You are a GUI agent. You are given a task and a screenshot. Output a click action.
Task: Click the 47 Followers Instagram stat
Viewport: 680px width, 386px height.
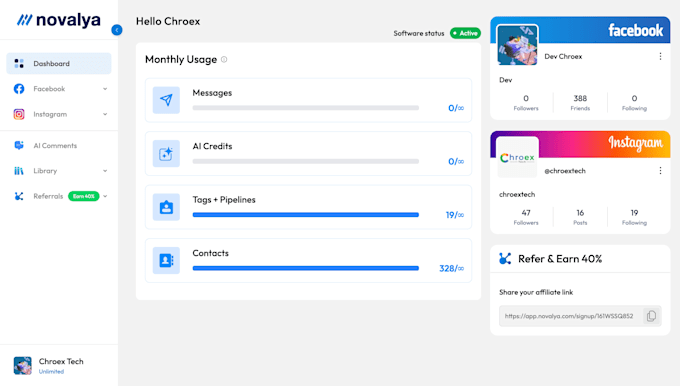[x=526, y=217]
